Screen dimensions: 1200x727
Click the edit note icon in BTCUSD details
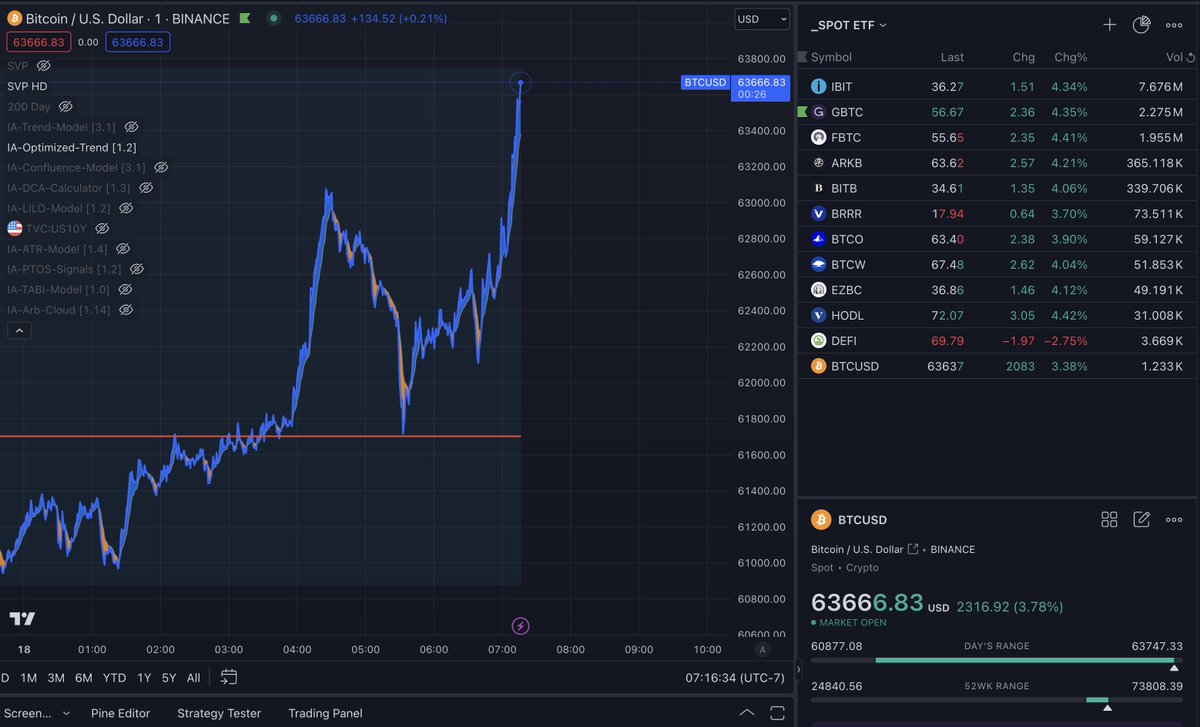tap(1141, 519)
